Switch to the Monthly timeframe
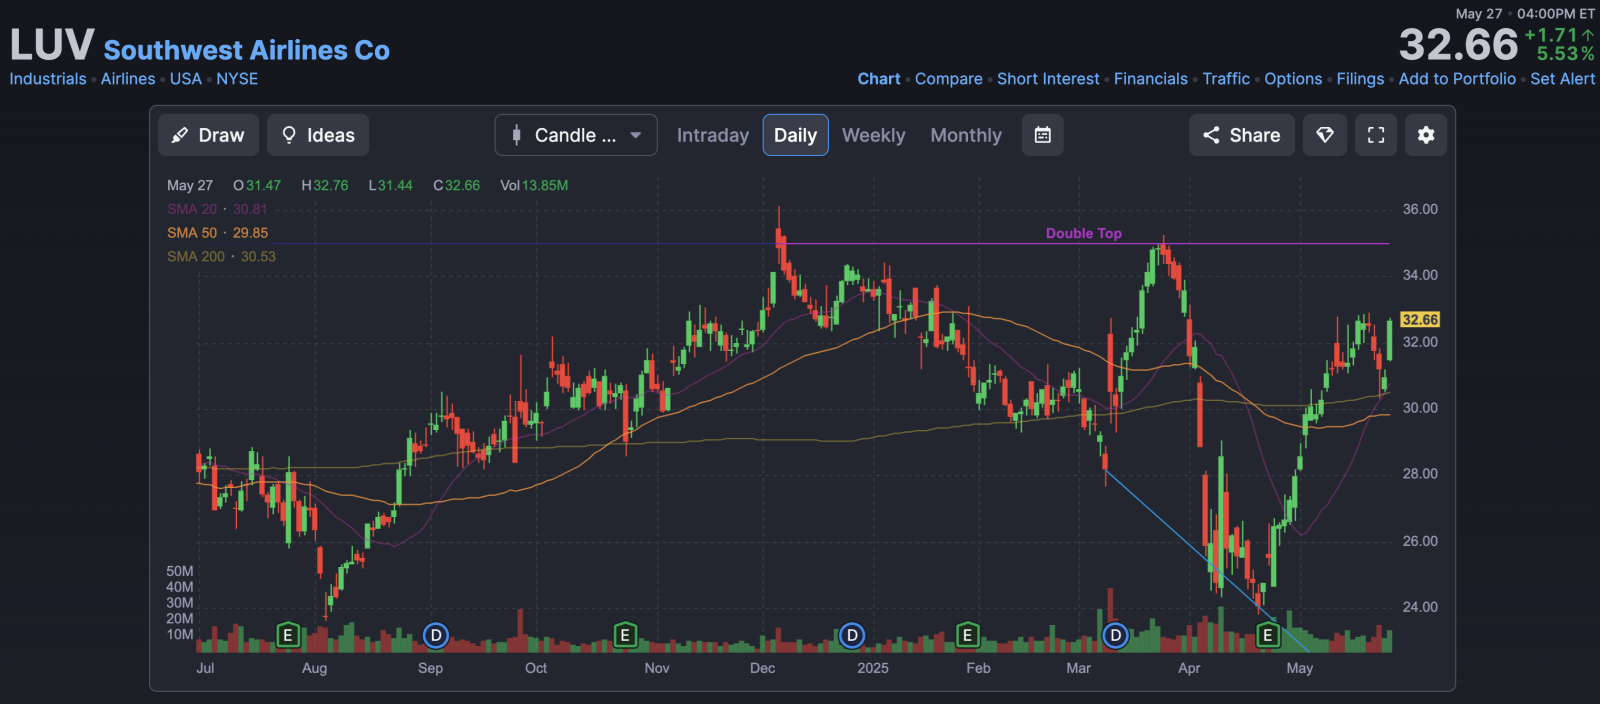Viewport: 1600px width, 704px height. pyautogui.click(x=966, y=135)
